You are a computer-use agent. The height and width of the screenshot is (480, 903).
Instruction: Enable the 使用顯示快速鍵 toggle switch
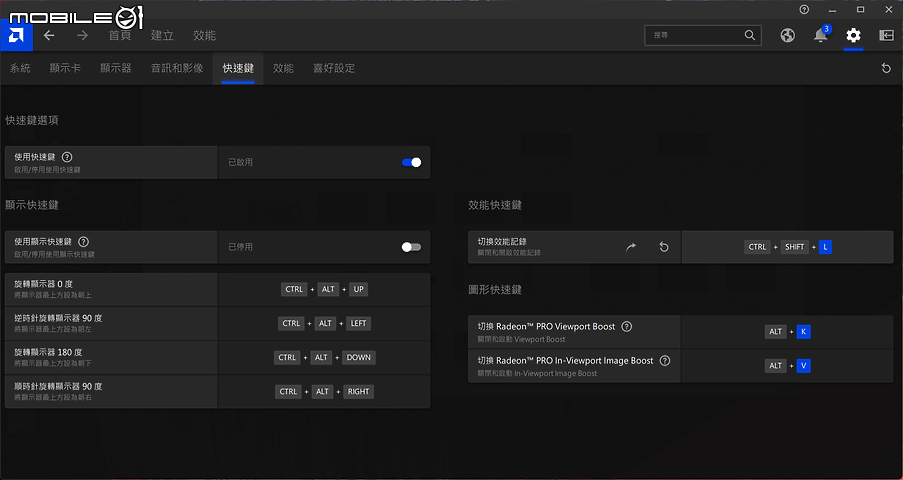(x=411, y=247)
